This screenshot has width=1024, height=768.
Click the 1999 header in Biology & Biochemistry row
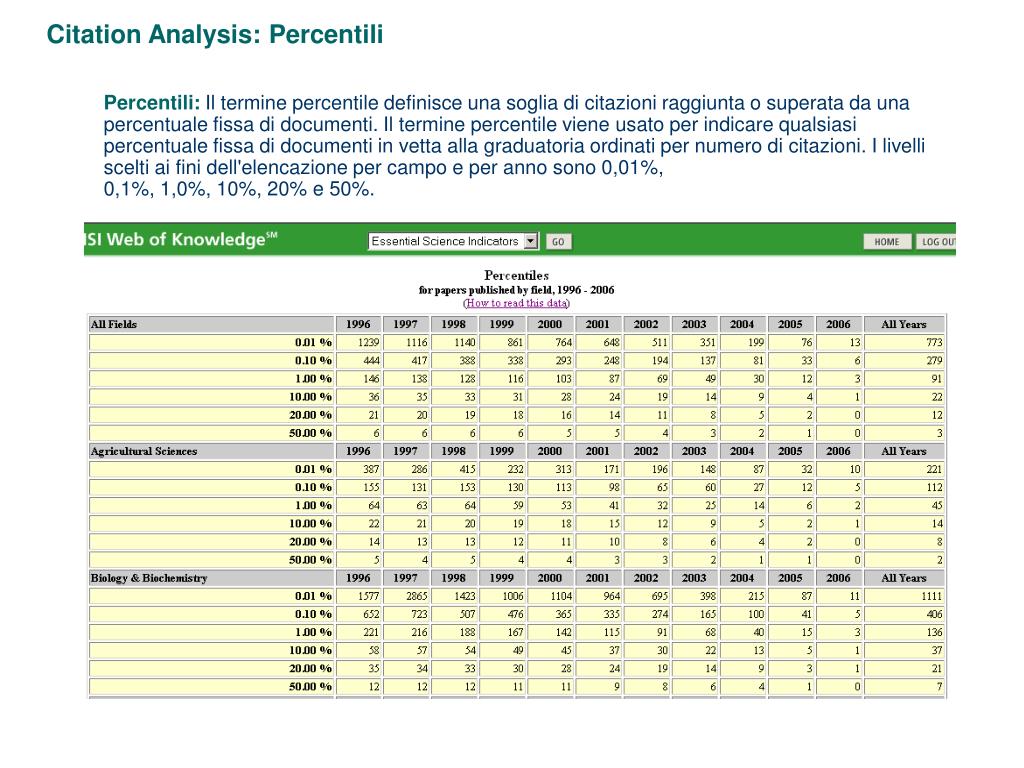pos(502,578)
